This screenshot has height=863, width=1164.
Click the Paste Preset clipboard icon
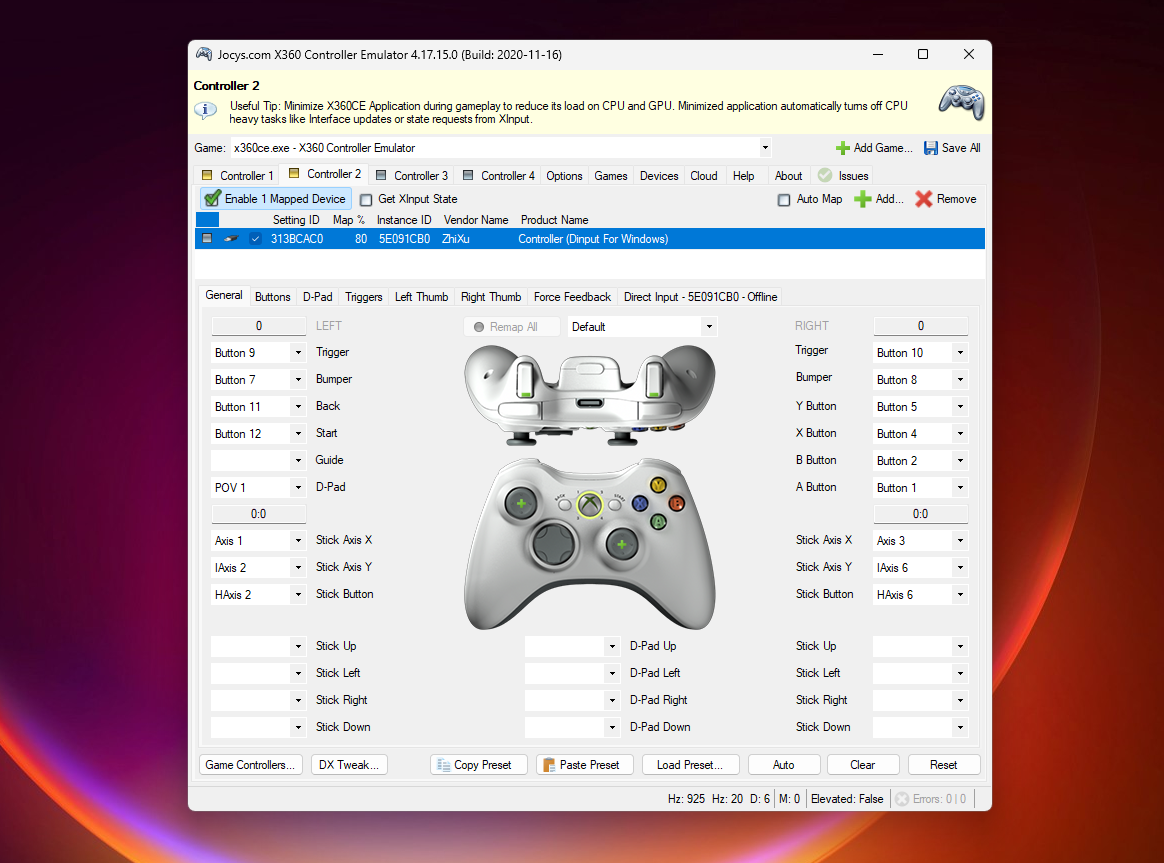click(x=549, y=765)
